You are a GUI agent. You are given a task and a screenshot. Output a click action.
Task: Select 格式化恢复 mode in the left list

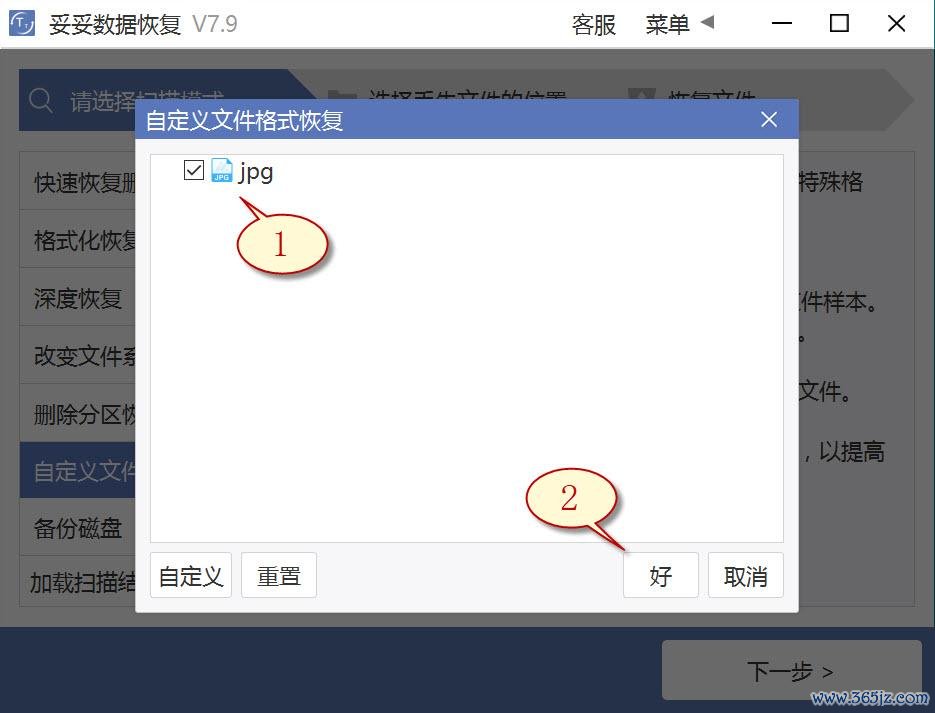[78, 239]
